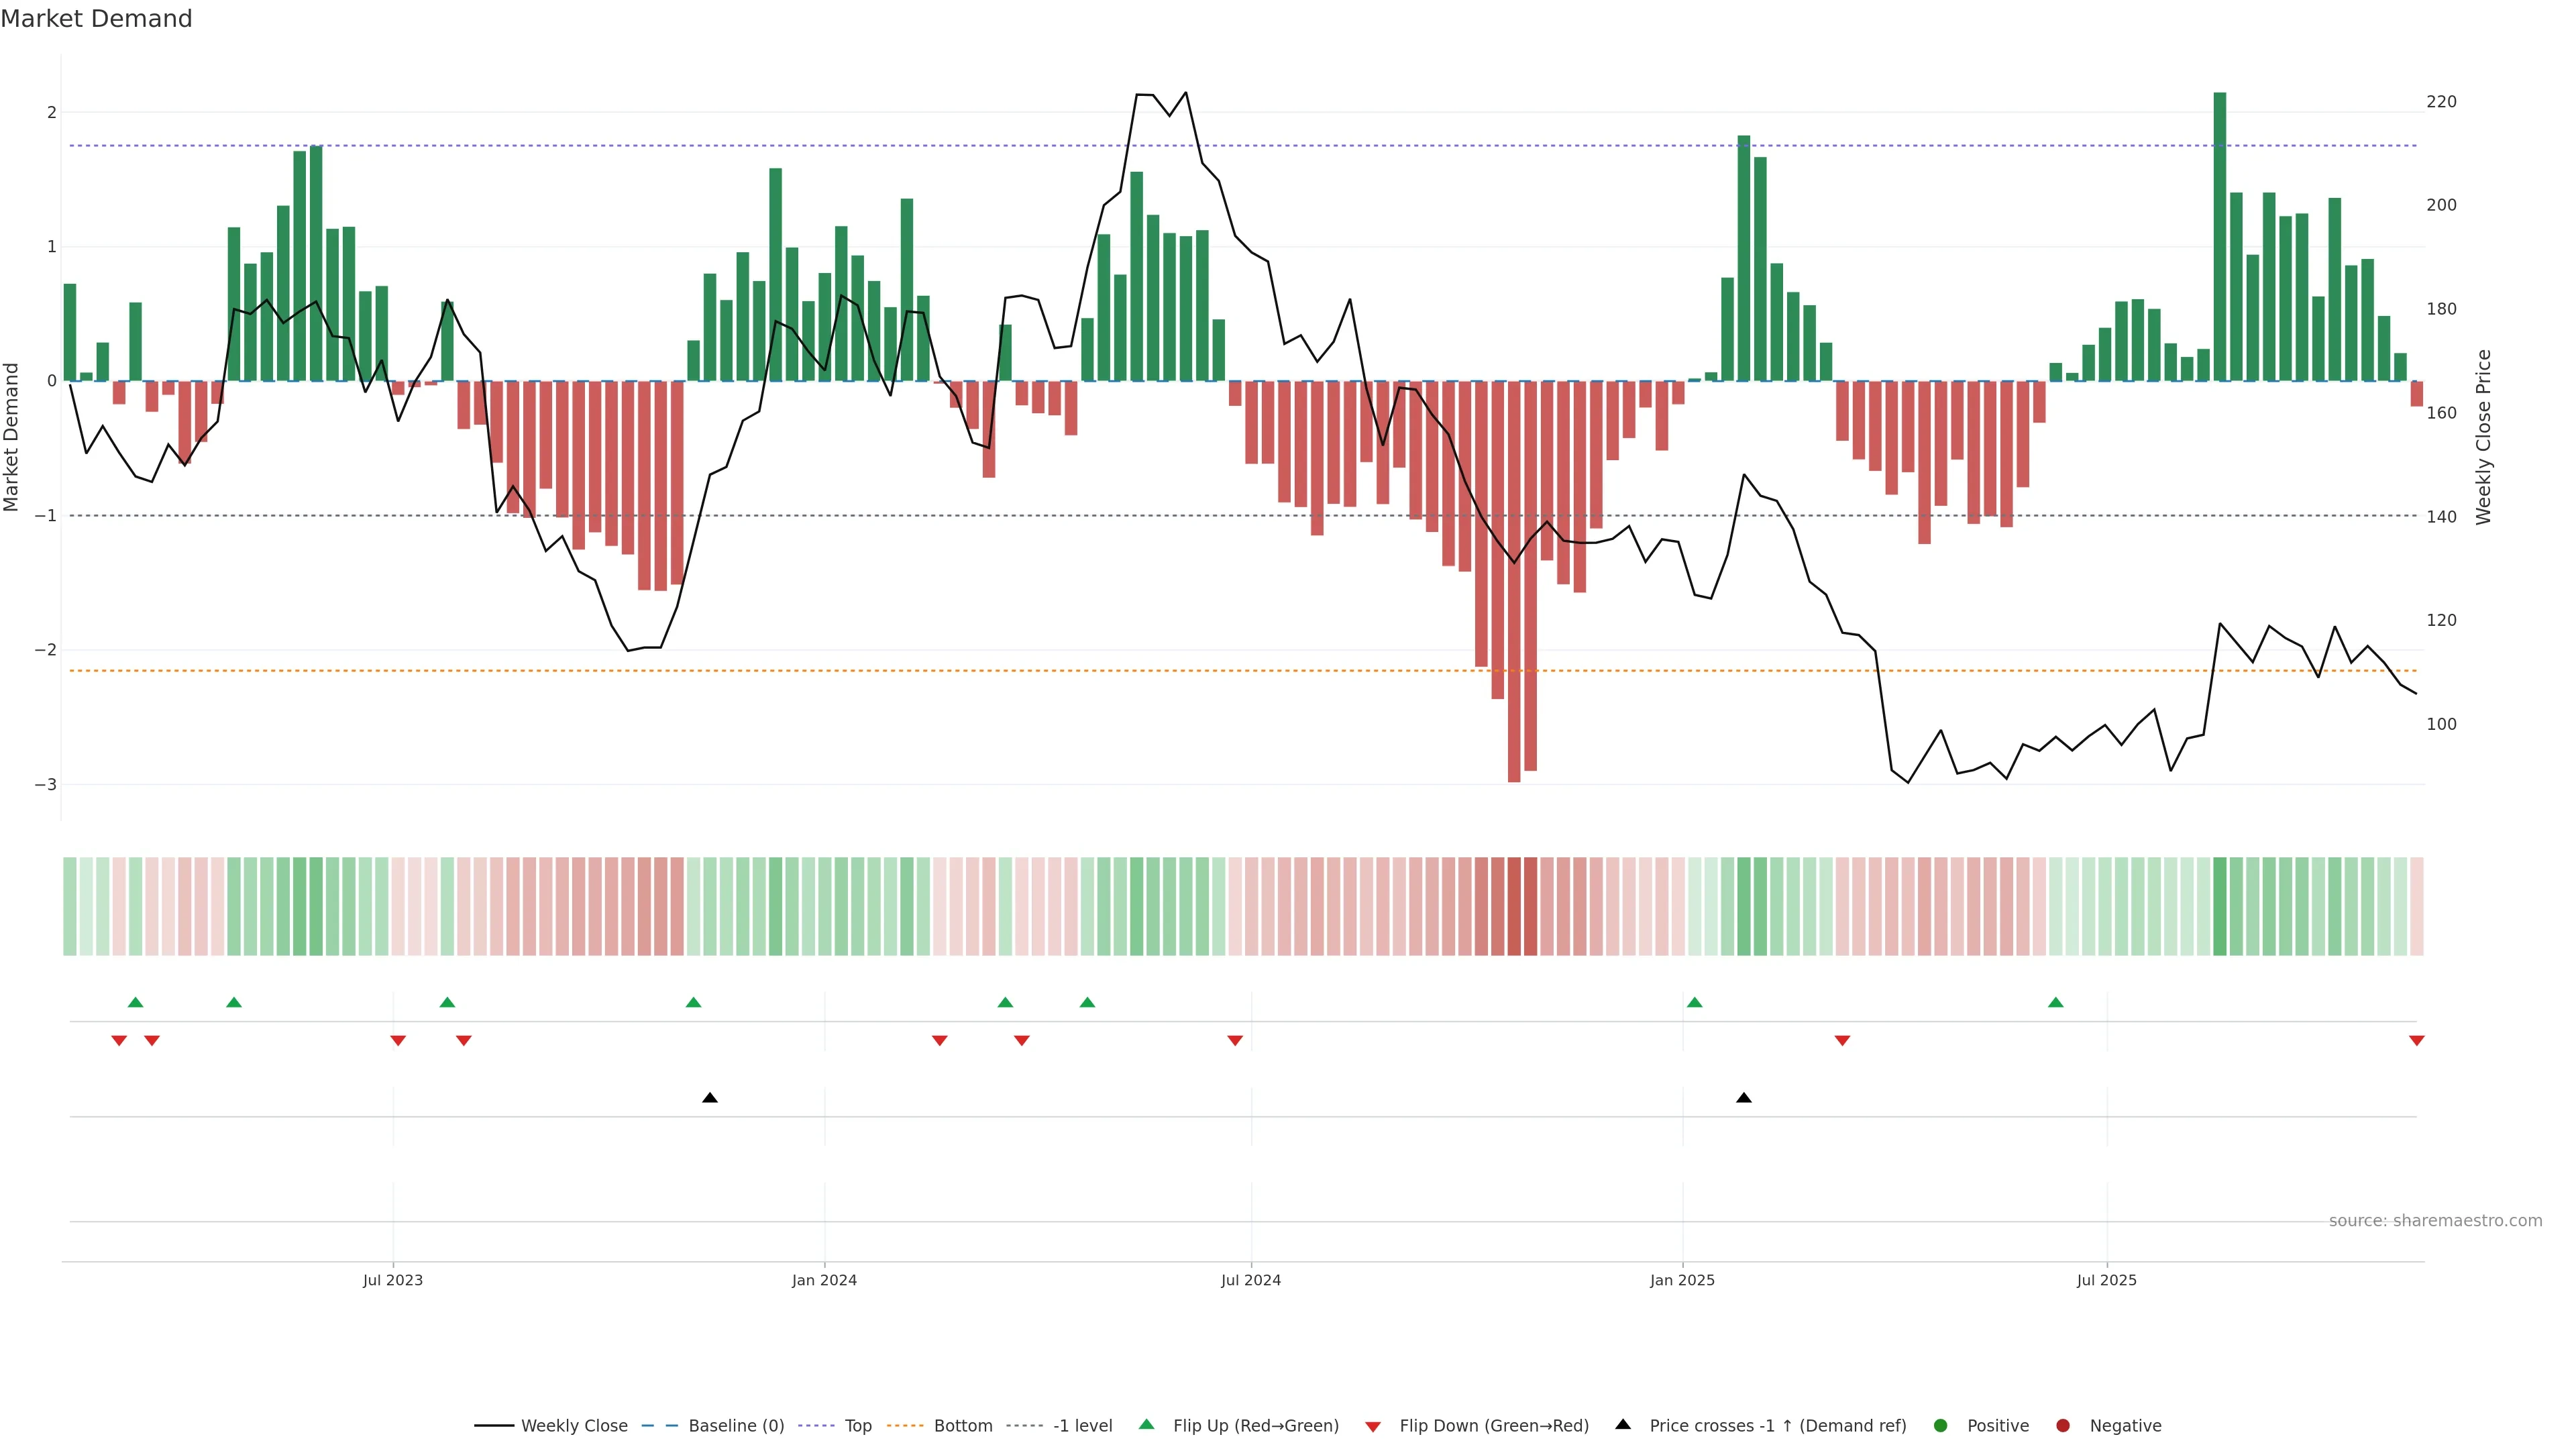Click black price-cross marker near Jan 2025

click(x=1744, y=1098)
